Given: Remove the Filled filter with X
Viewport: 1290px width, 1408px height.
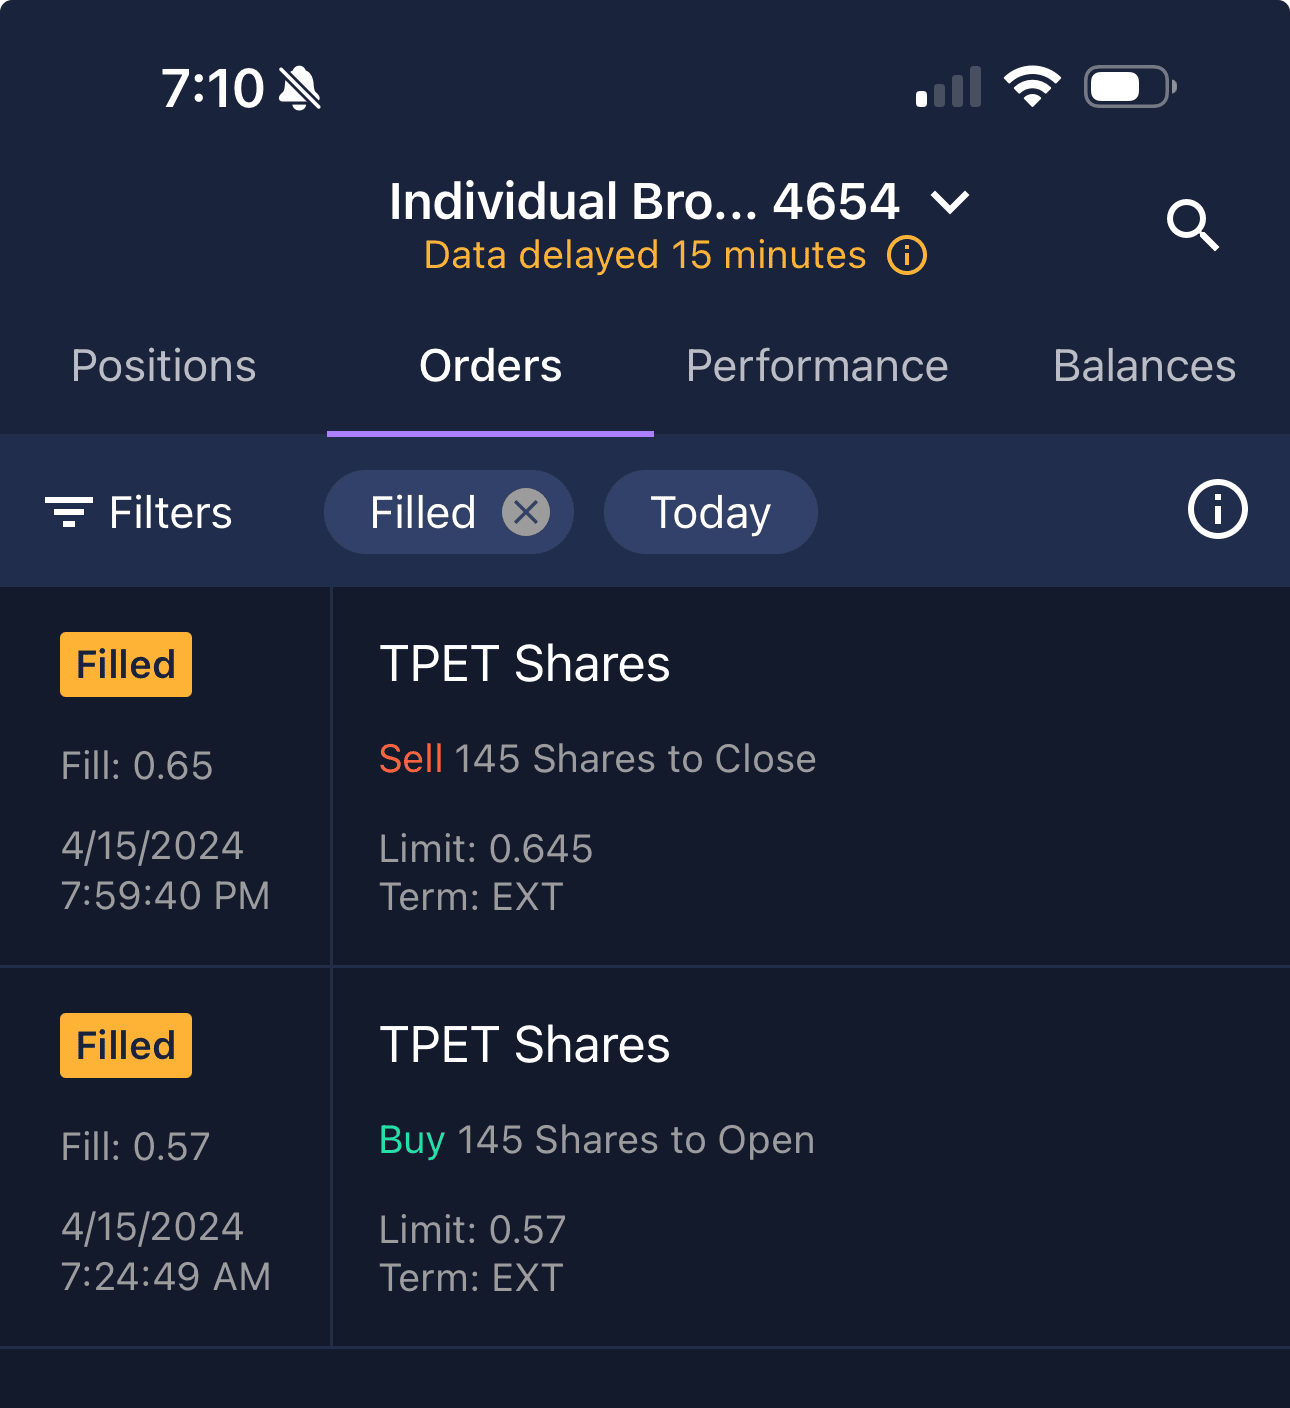Looking at the screenshot, I should pyautogui.click(x=526, y=513).
